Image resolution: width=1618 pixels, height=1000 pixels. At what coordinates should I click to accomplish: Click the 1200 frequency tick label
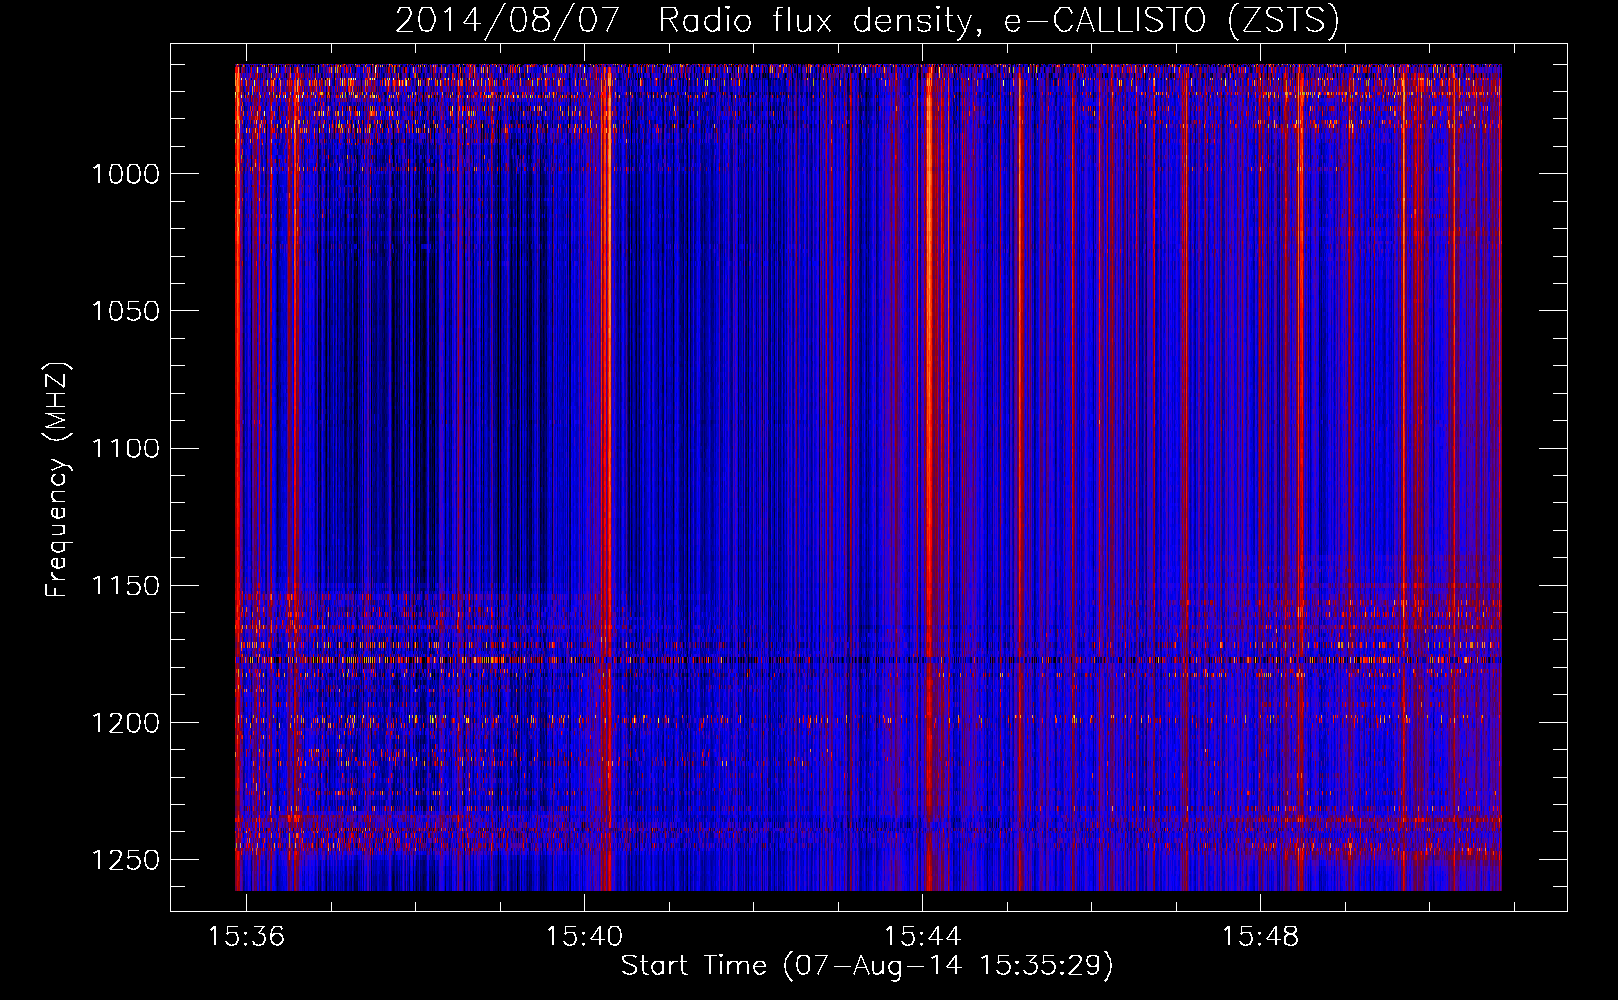coord(125,723)
